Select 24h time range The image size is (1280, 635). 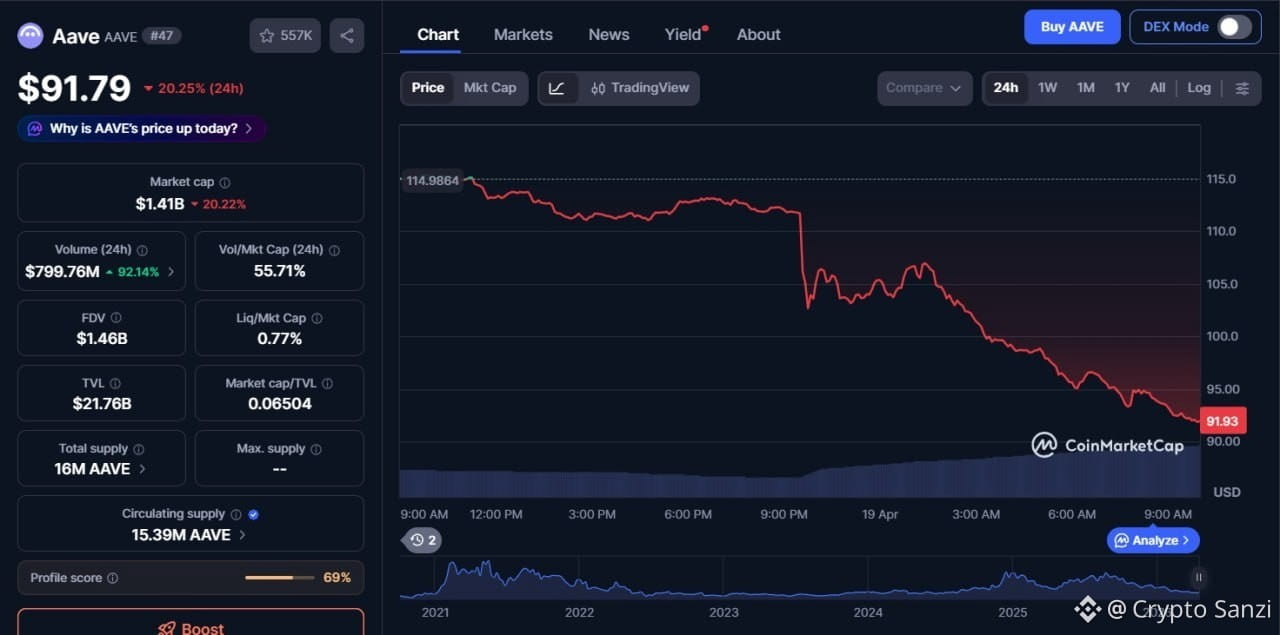coord(1006,88)
